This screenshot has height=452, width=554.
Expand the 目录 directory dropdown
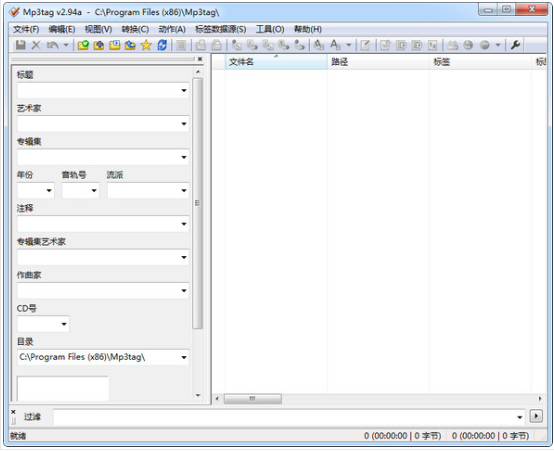(184, 357)
